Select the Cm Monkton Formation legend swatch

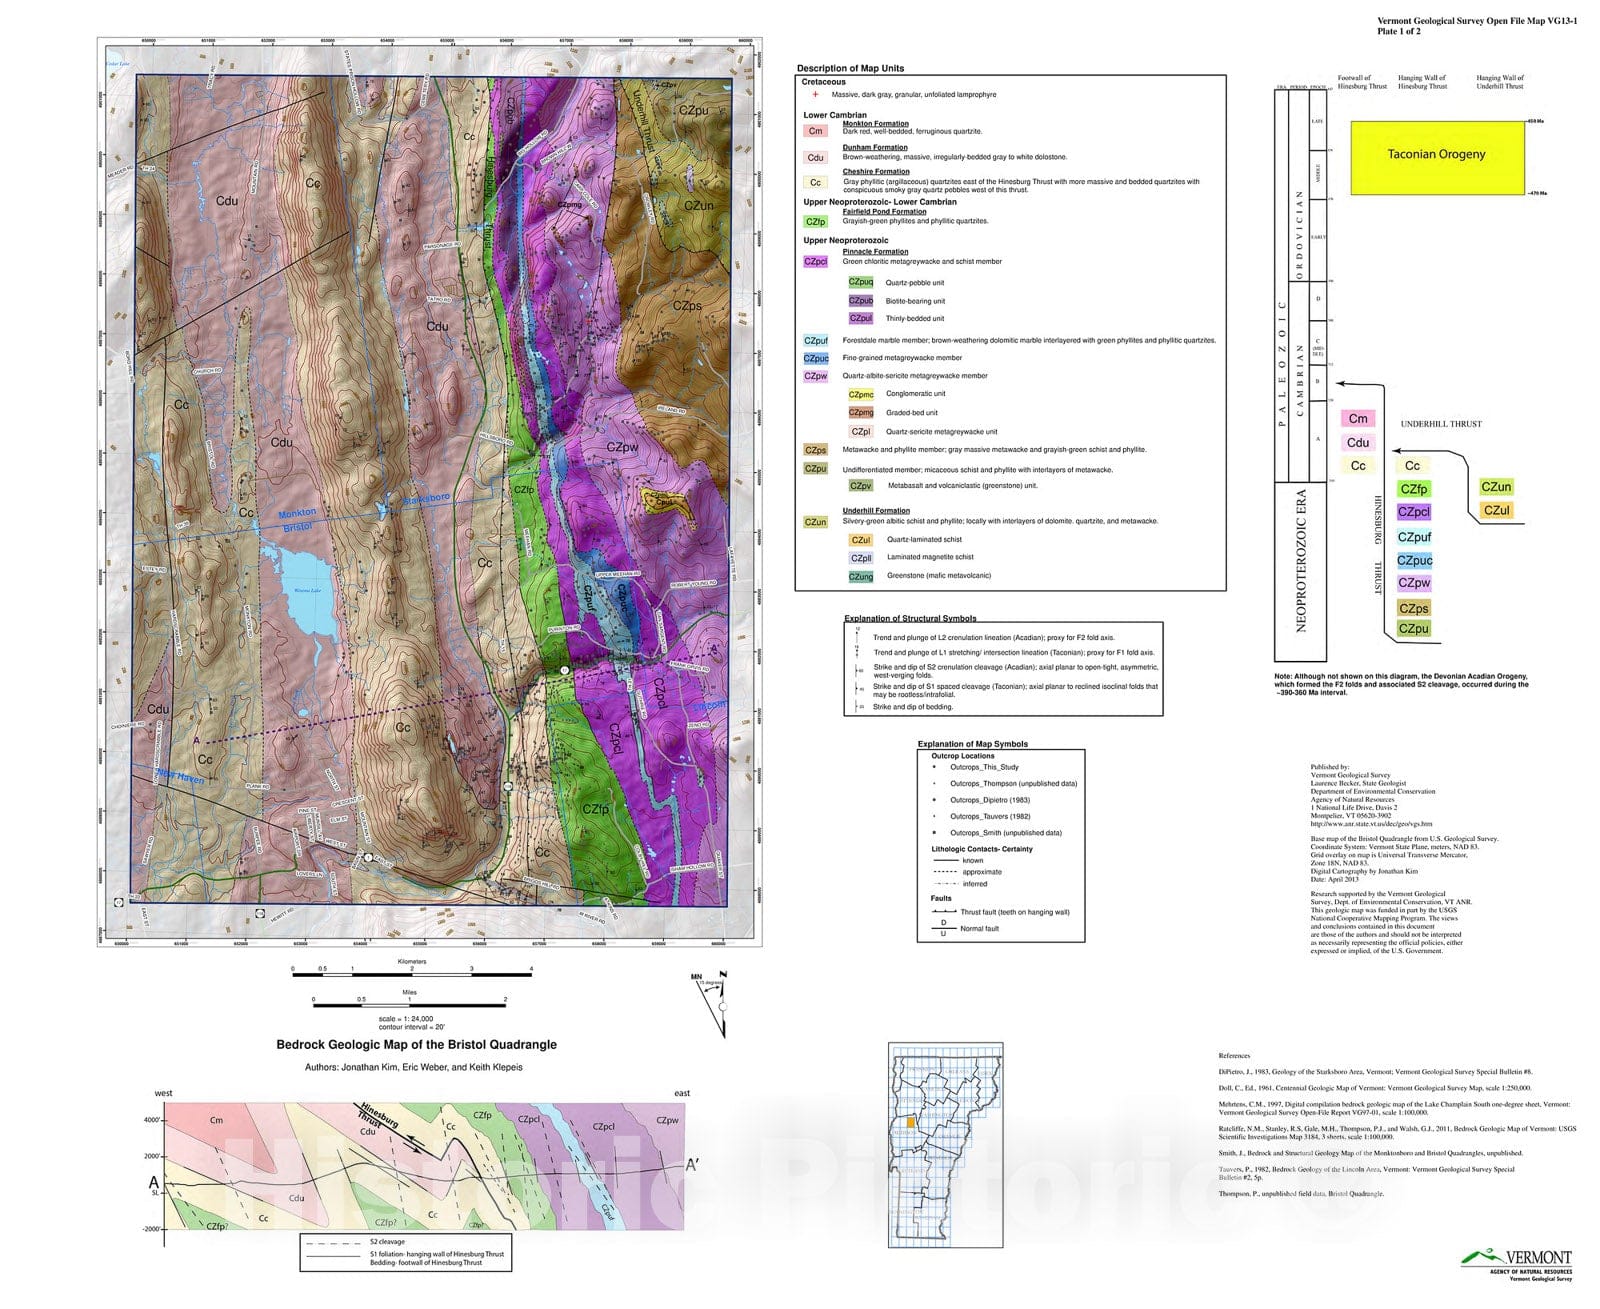[816, 131]
